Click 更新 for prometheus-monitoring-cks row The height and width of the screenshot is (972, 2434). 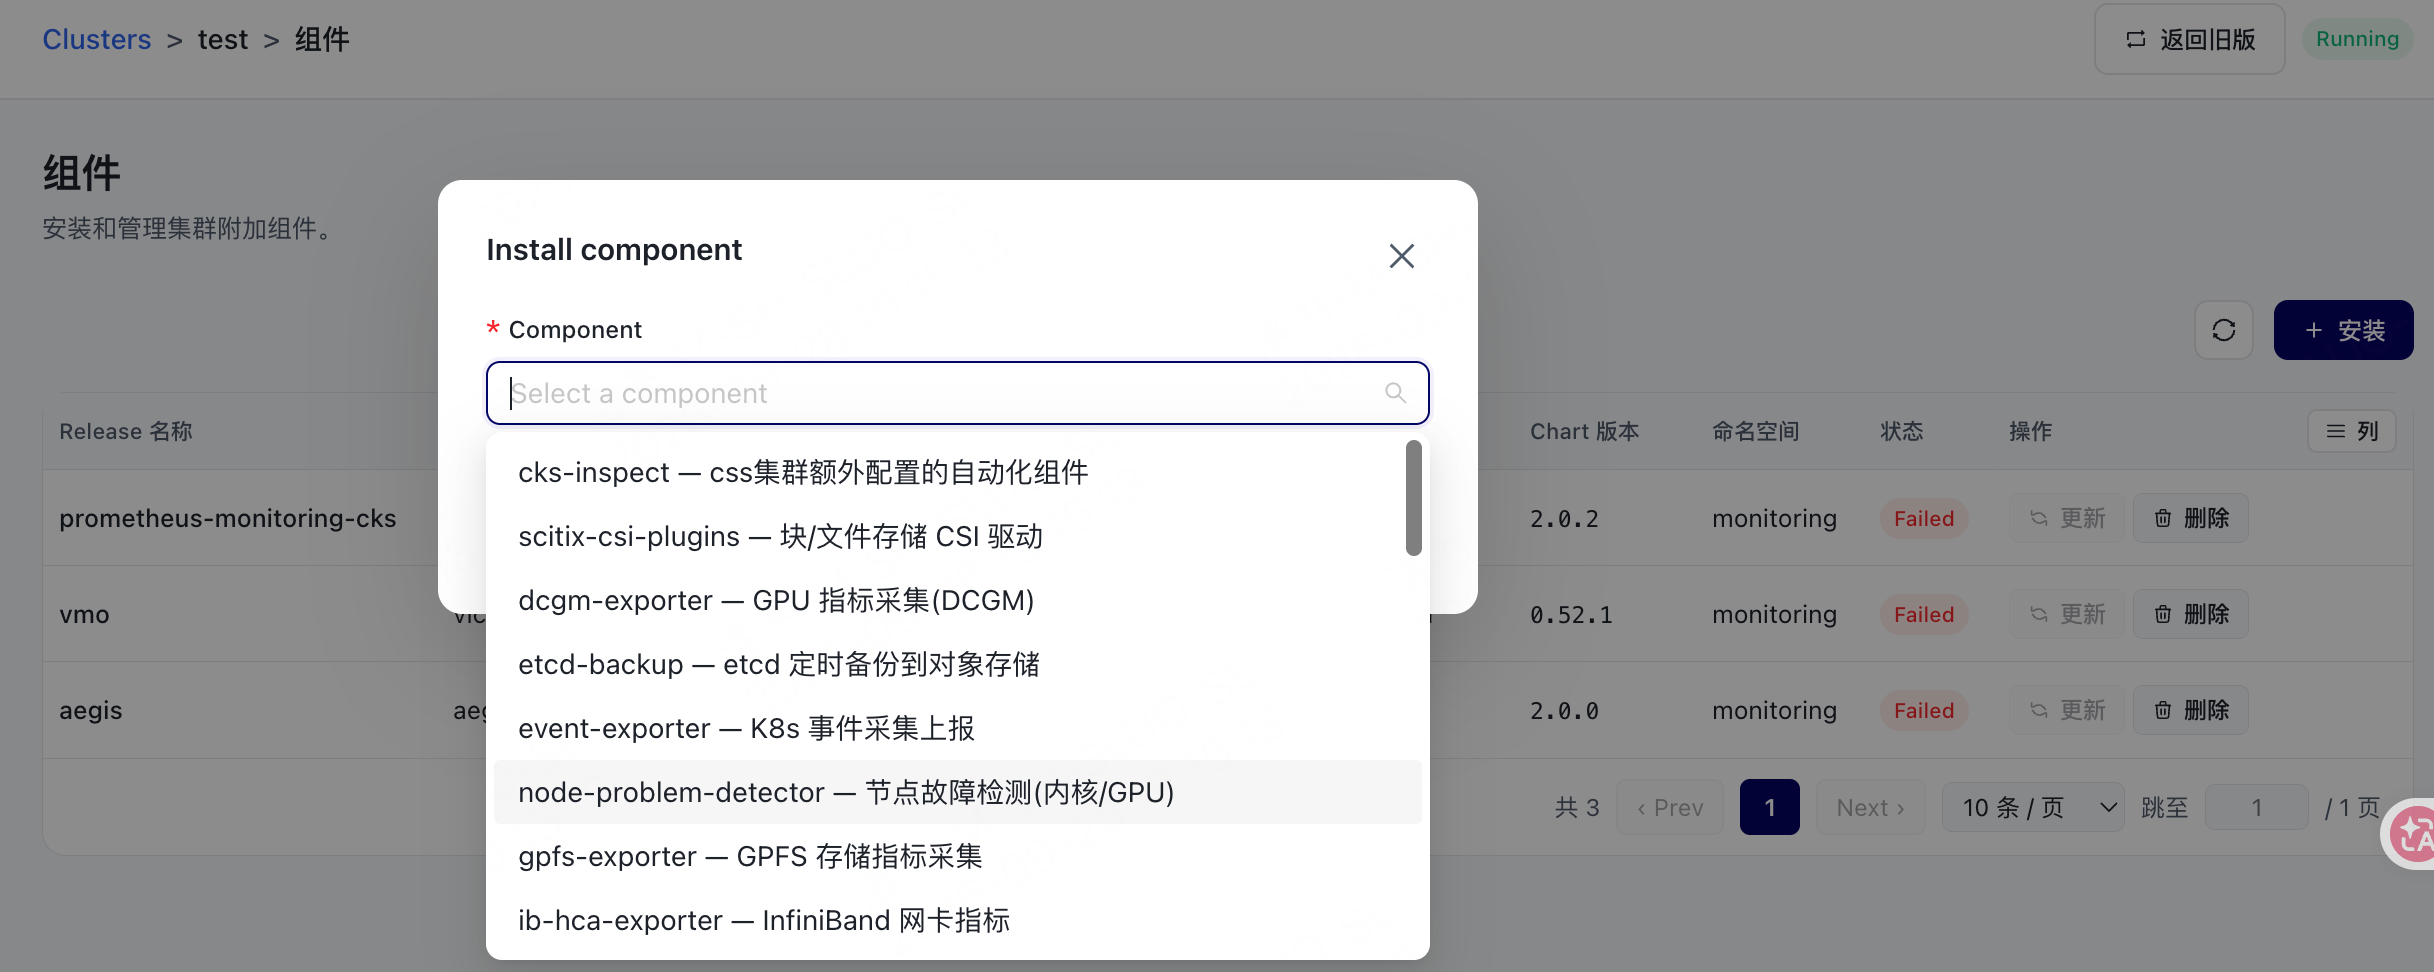(2067, 518)
